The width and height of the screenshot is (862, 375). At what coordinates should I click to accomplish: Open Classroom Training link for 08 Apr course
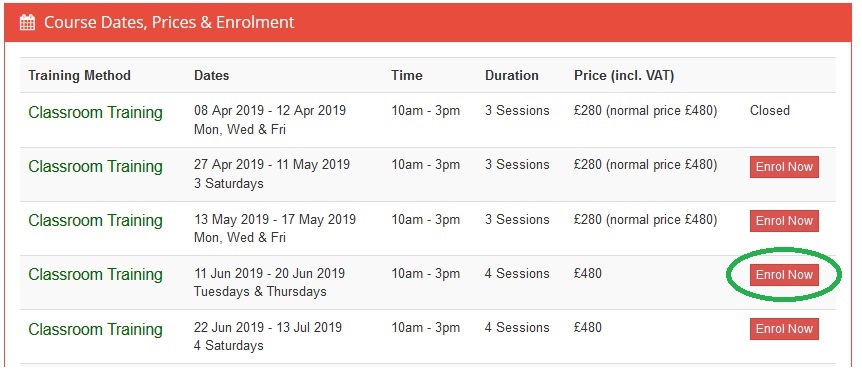pos(96,112)
